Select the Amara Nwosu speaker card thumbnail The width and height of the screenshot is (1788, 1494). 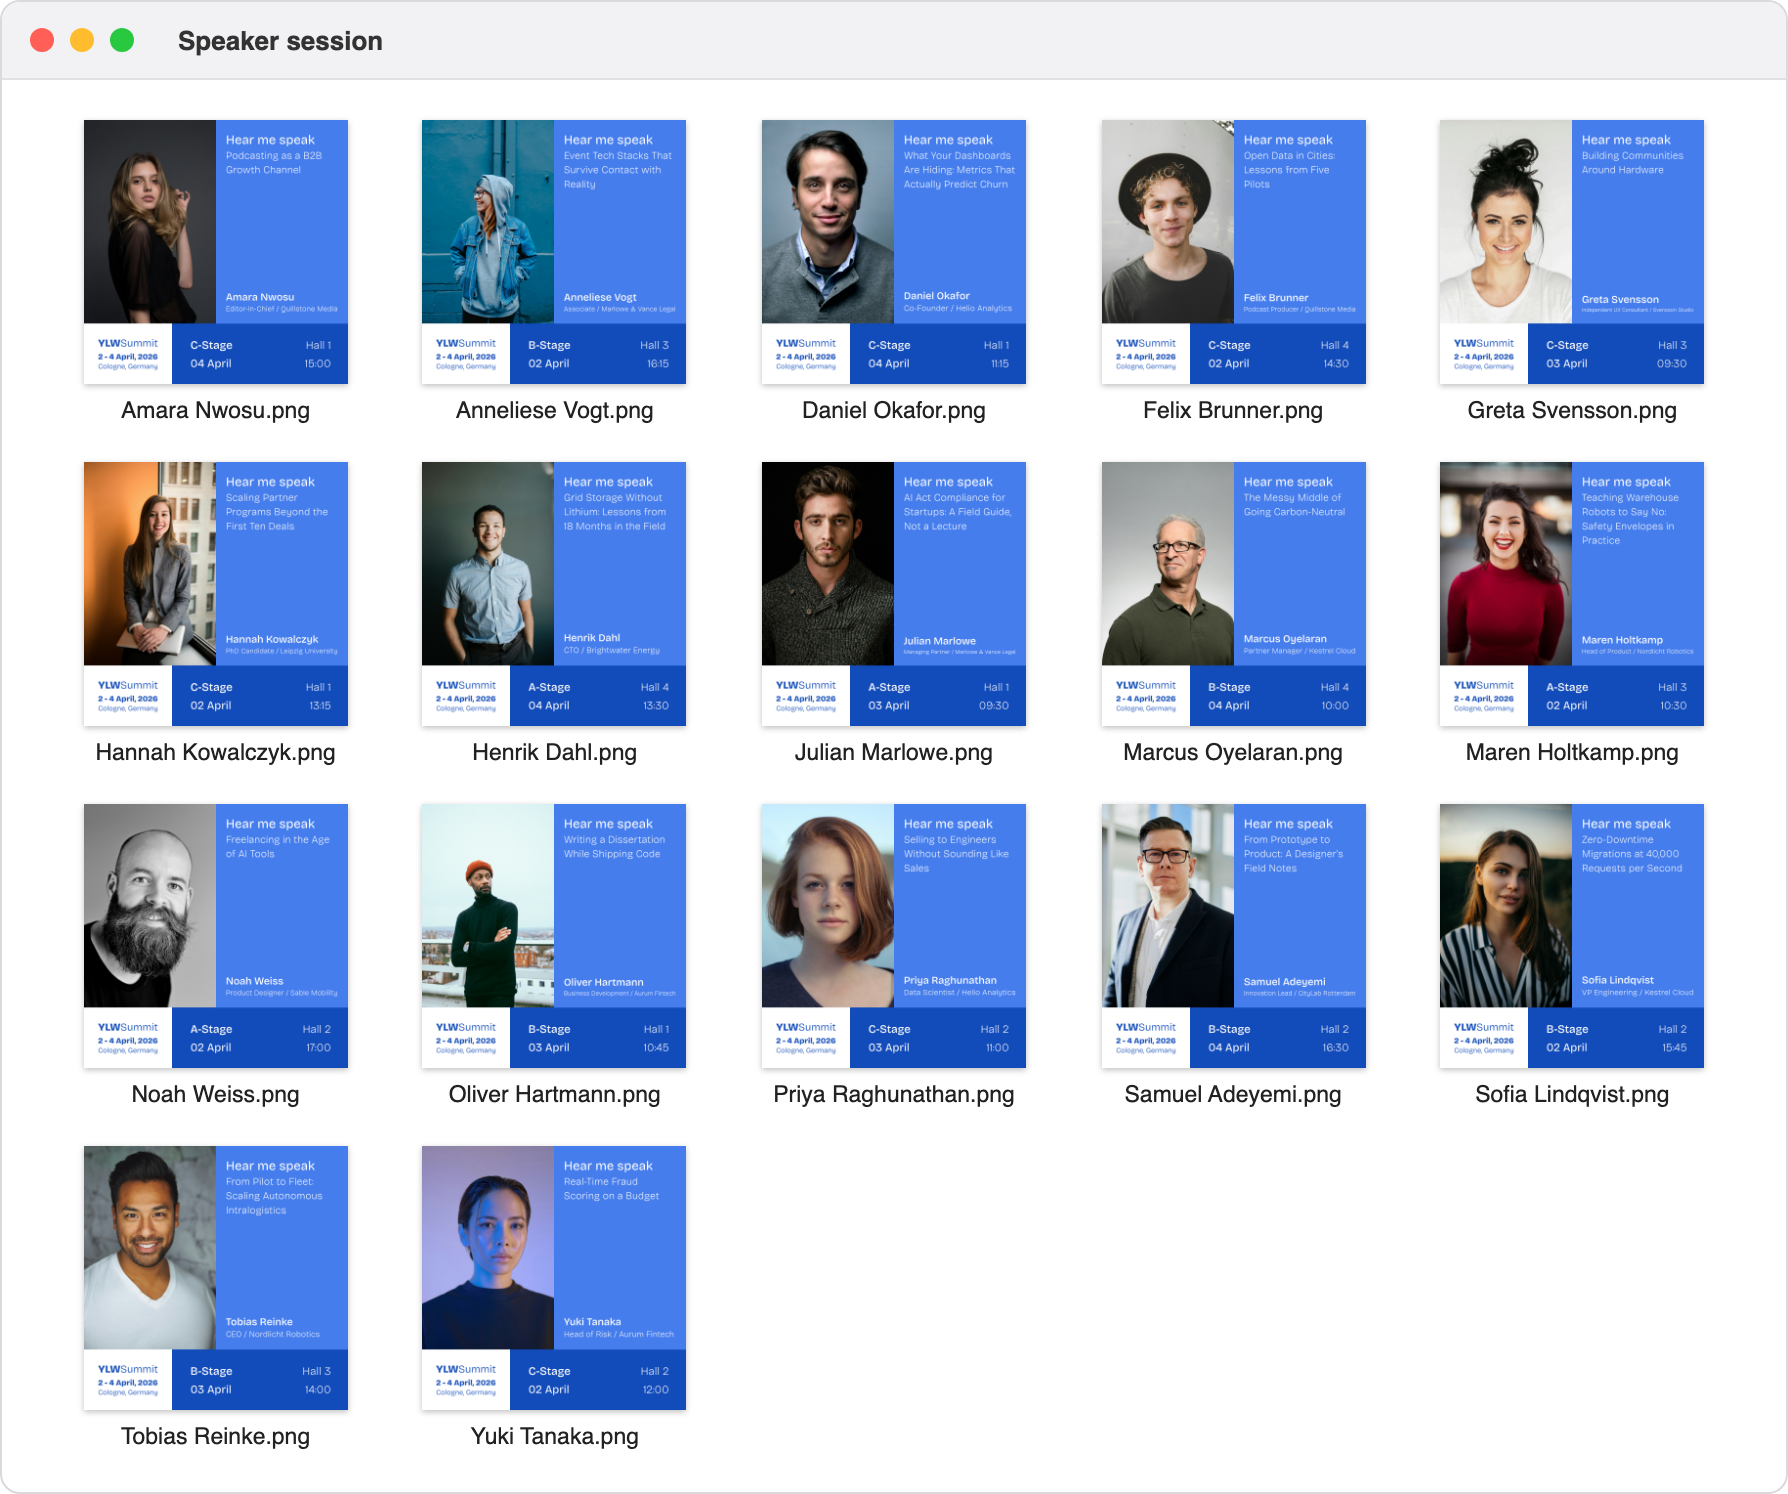tap(216, 252)
